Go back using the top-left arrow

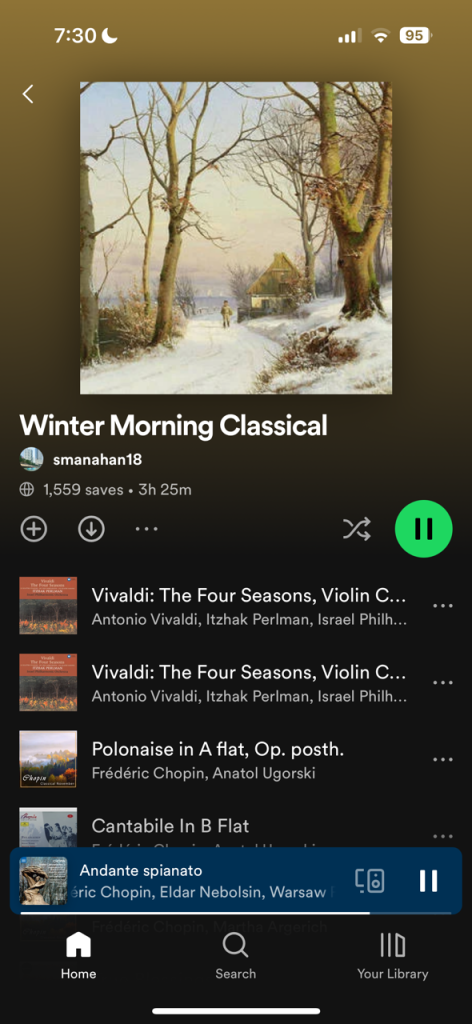coord(27,94)
